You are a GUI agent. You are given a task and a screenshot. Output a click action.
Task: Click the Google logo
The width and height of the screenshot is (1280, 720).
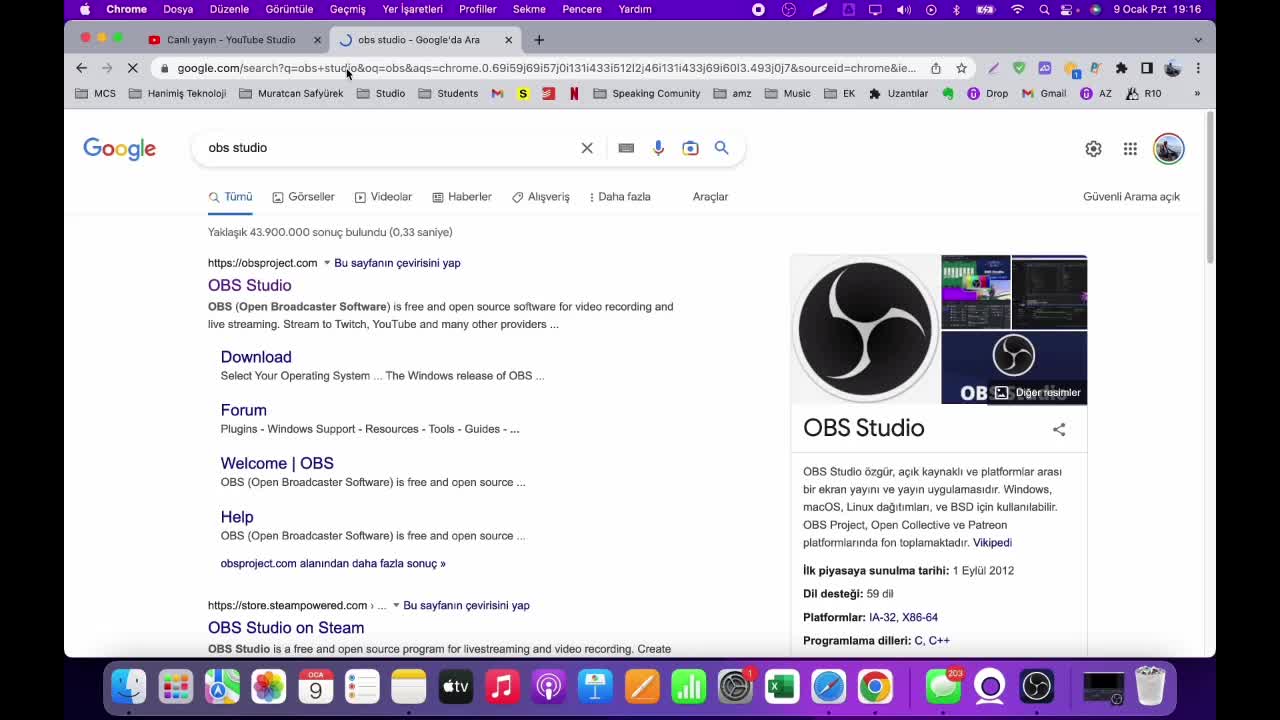coord(119,149)
